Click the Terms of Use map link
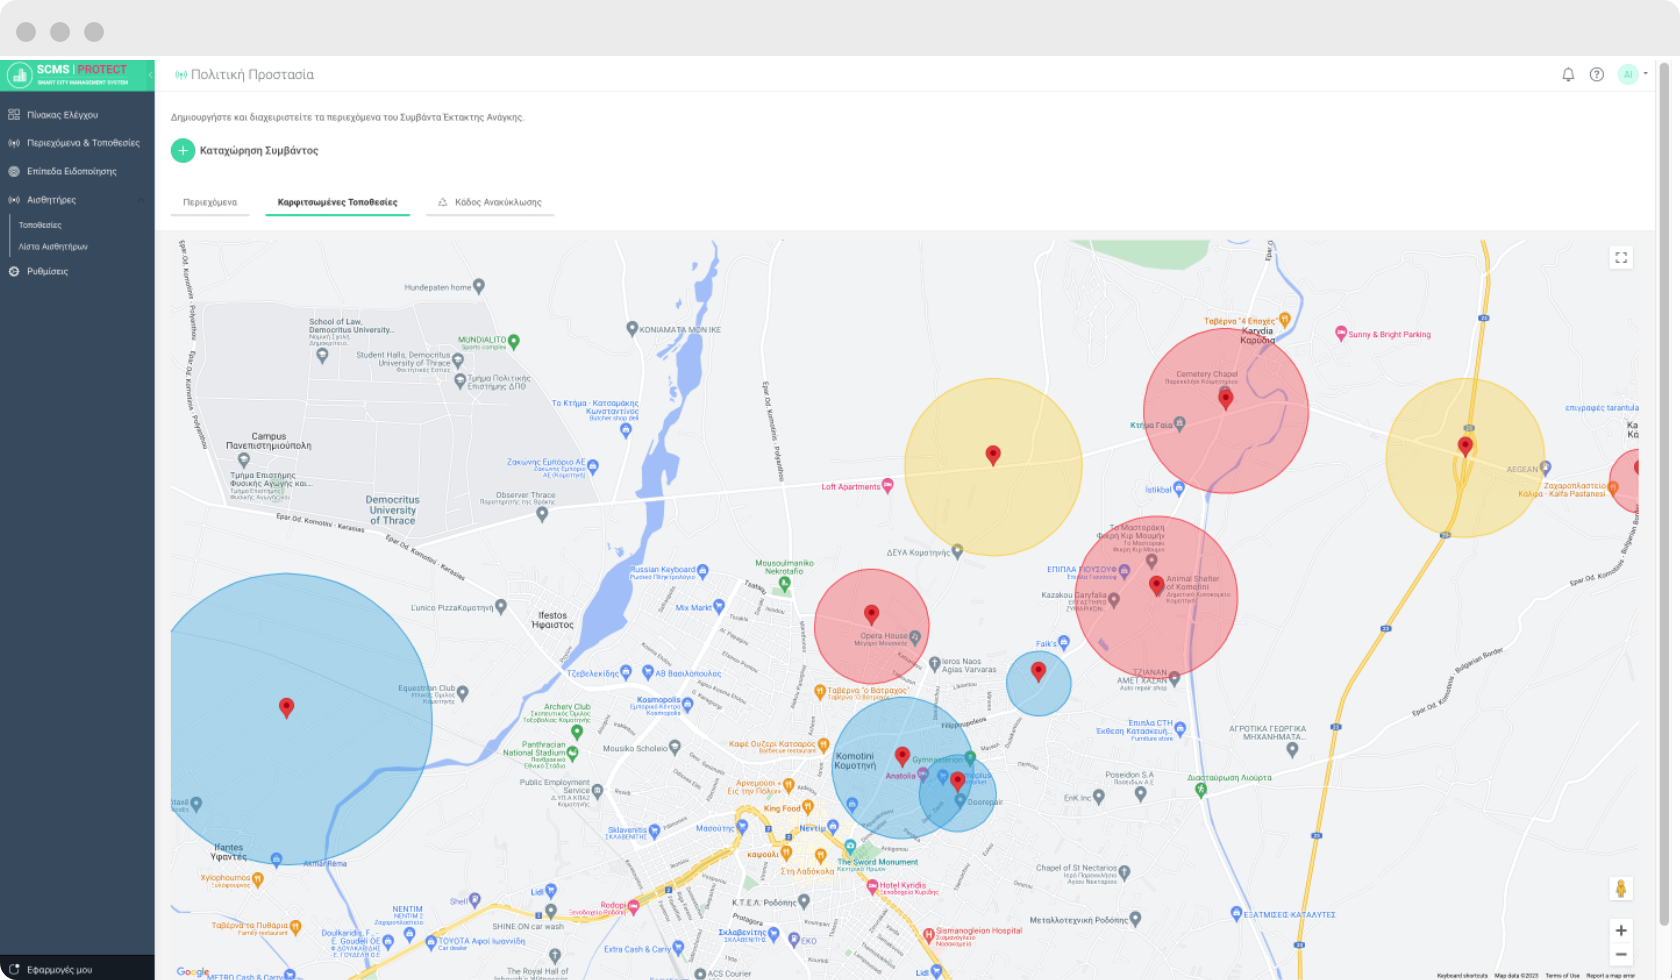The height and width of the screenshot is (980, 1680). click(1562, 975)
